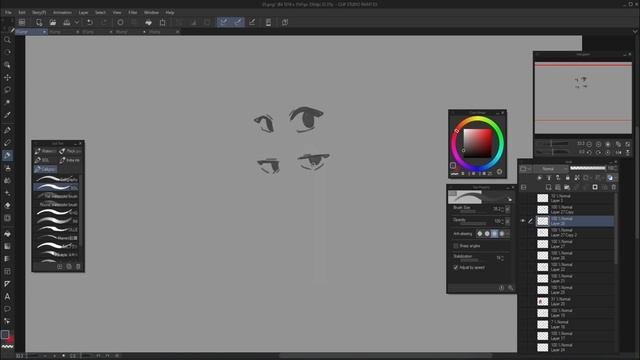This screenshot has height=360, width=640.
Task: Click the Undo arrow icon
Action: [90, 22]
